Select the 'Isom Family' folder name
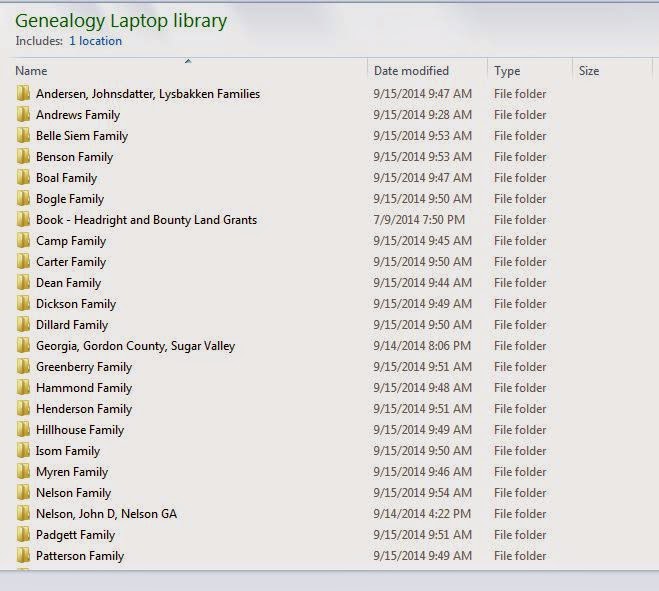Screen dimensions: 659x591 68,451
